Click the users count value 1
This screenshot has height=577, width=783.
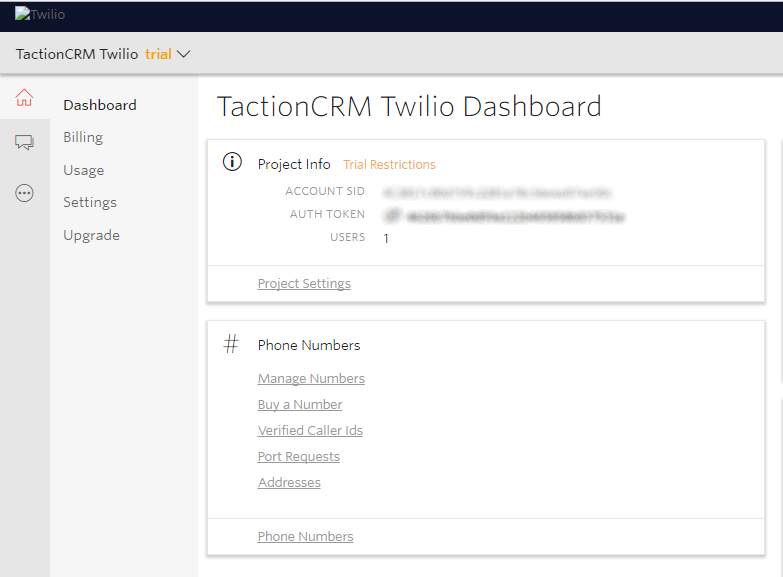pos(386,238)
